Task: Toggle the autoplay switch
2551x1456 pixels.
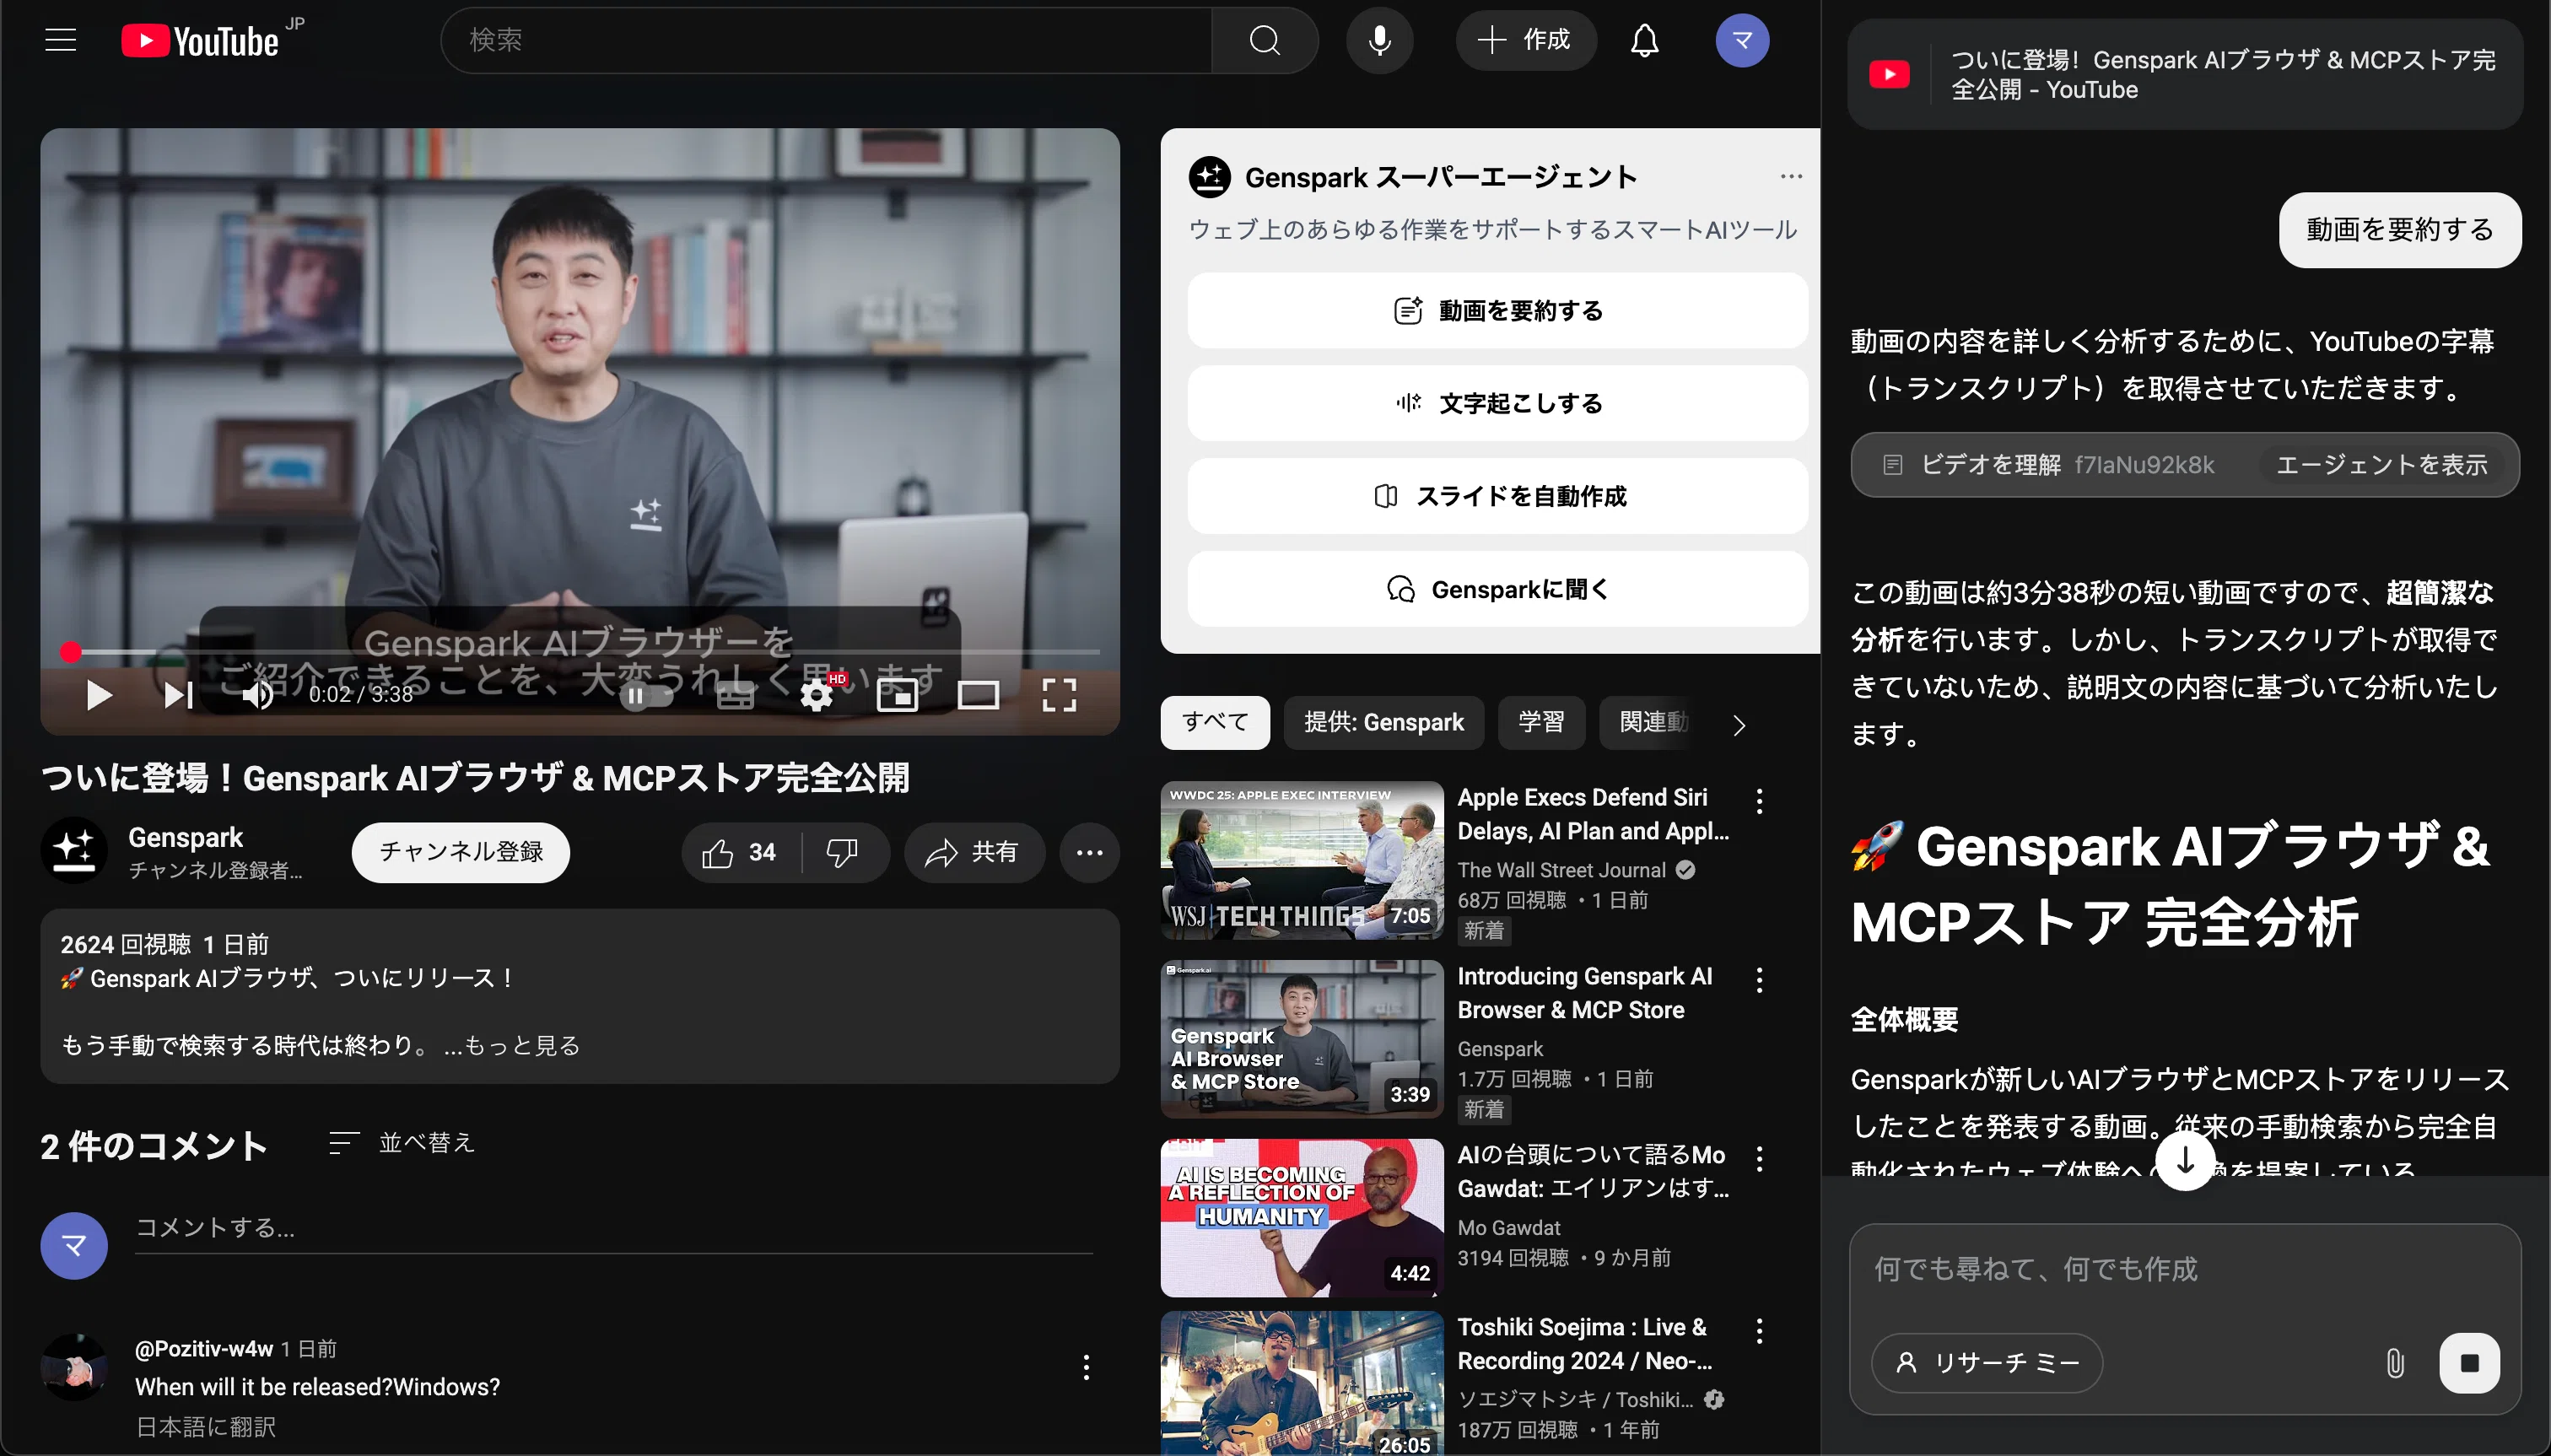Action: coord(645,695)
